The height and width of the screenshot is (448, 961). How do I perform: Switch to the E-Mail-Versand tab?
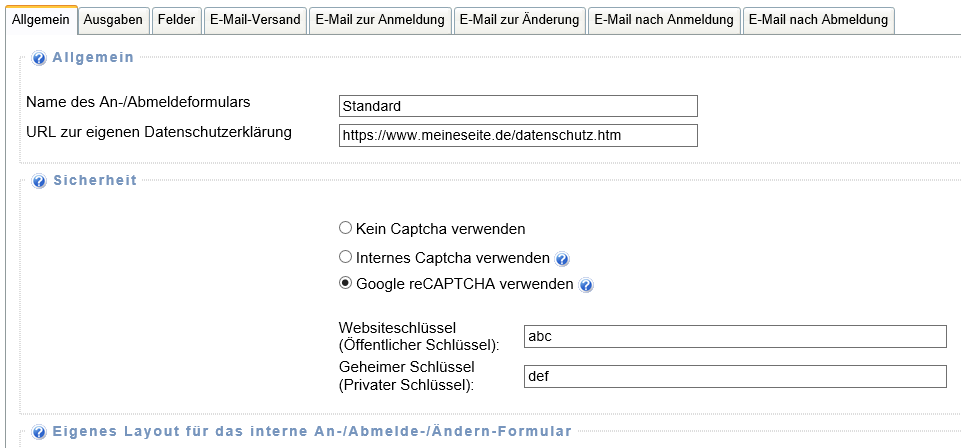coord(254,20)
